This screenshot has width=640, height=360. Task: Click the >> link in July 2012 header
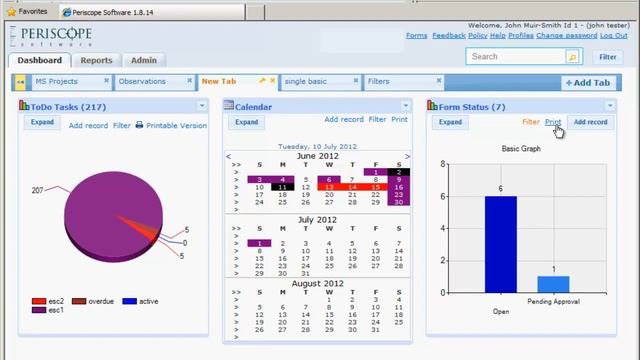click(236, 229)
